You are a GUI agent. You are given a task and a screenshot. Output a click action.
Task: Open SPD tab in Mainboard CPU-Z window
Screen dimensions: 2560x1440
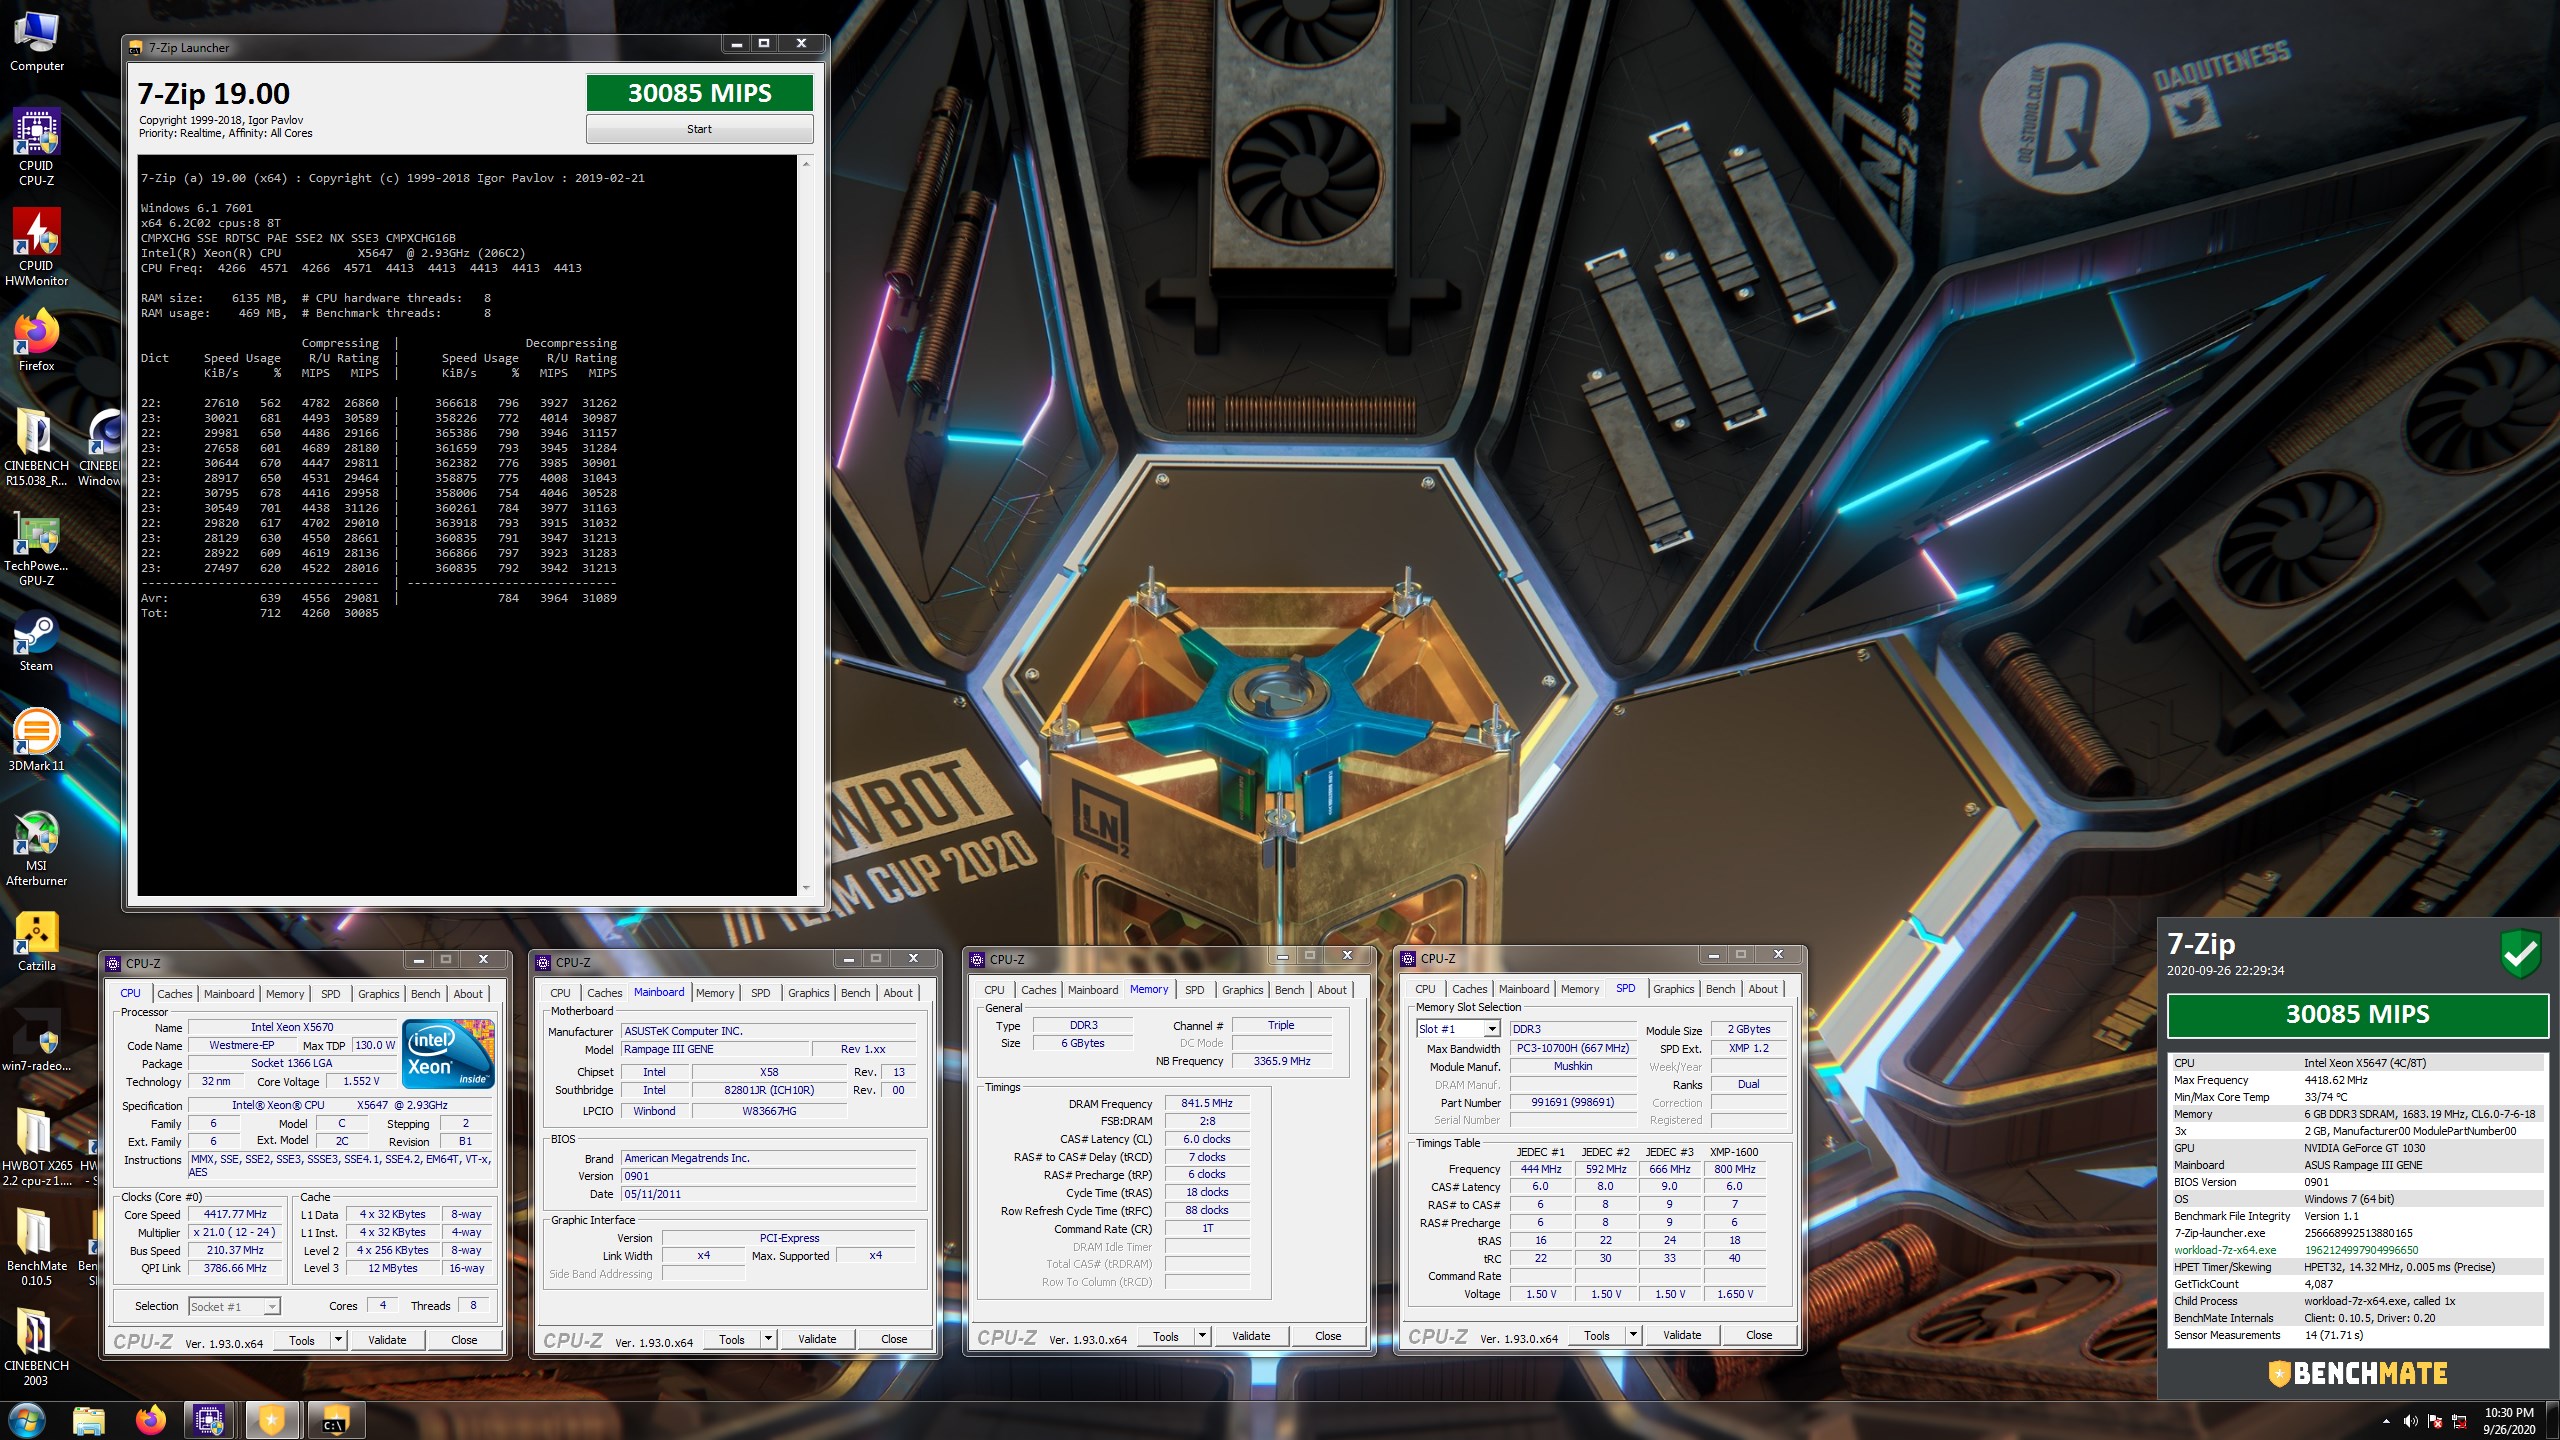(761, 992)
